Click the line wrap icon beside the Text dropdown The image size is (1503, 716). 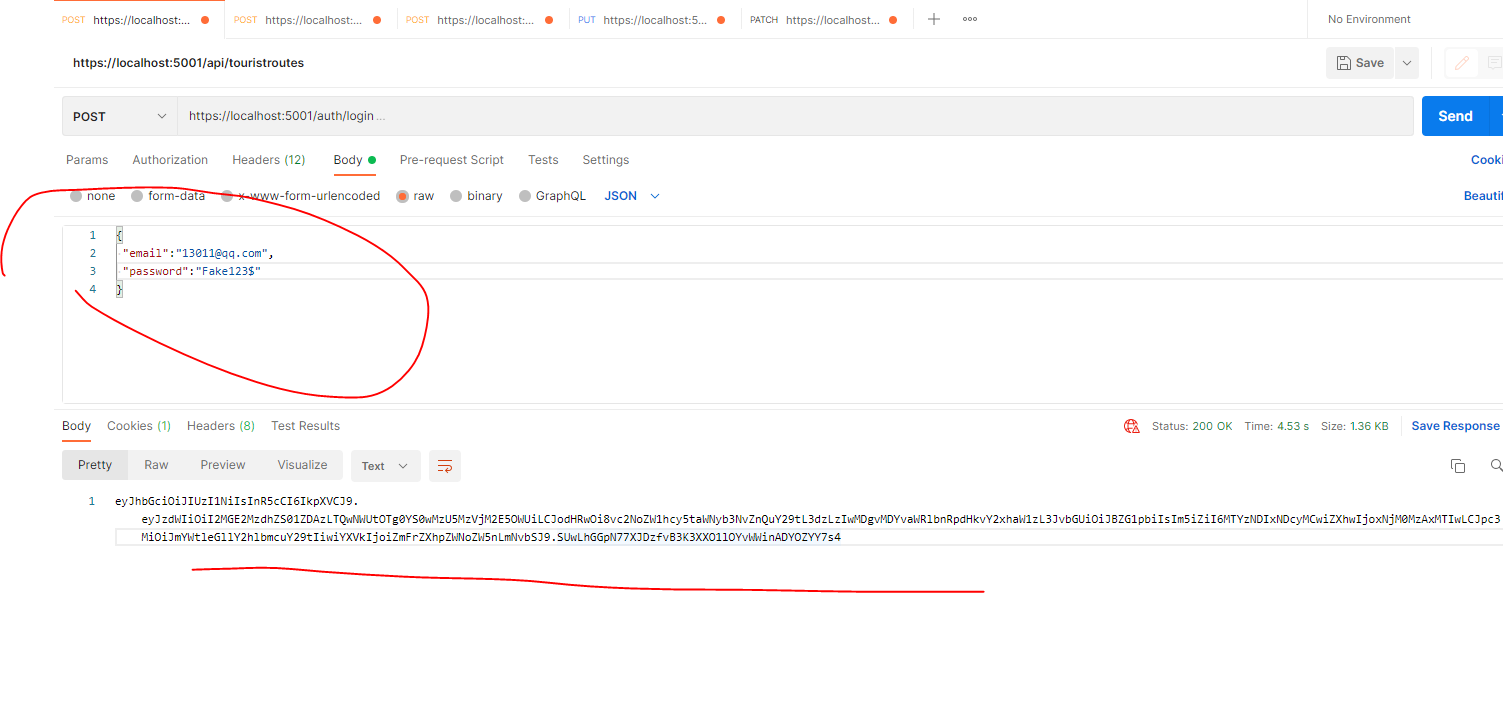pos(444,465)
